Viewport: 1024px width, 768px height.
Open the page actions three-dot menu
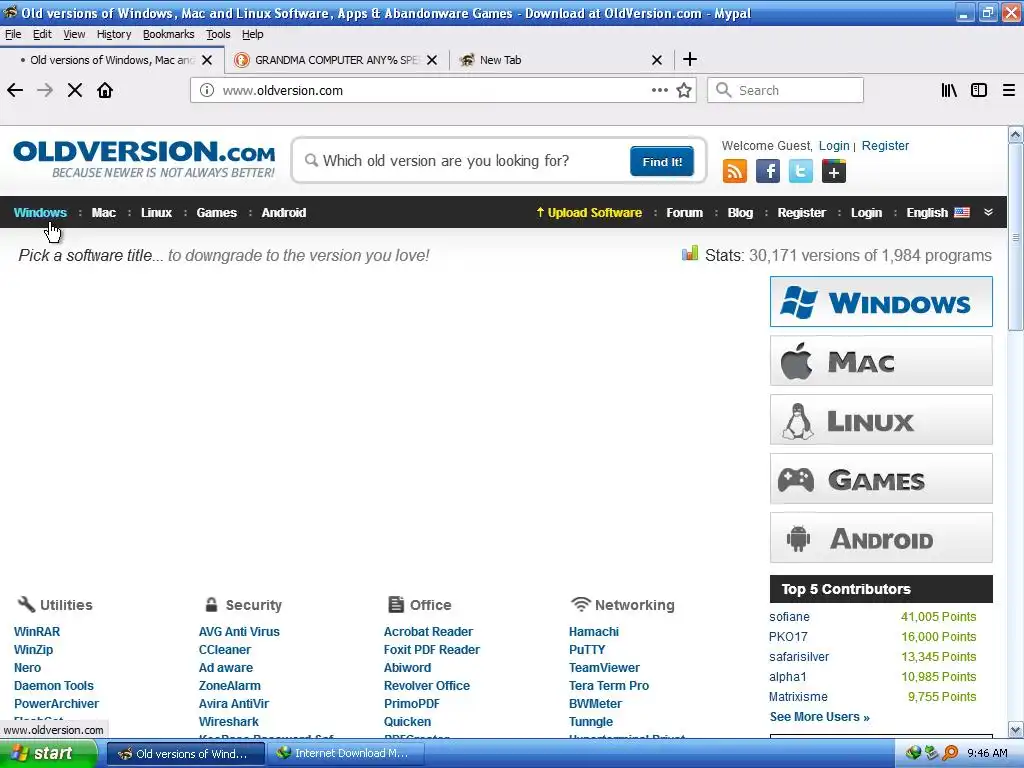coord(660,90)
